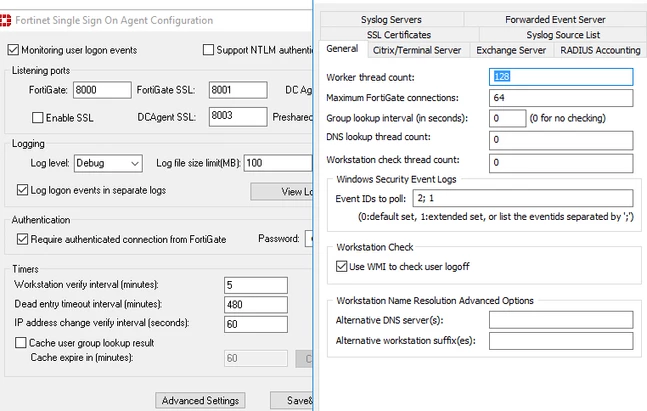Open the Forwarded Event Server tab
Viewport: 647px width, 411px height.
click(555, 19)
